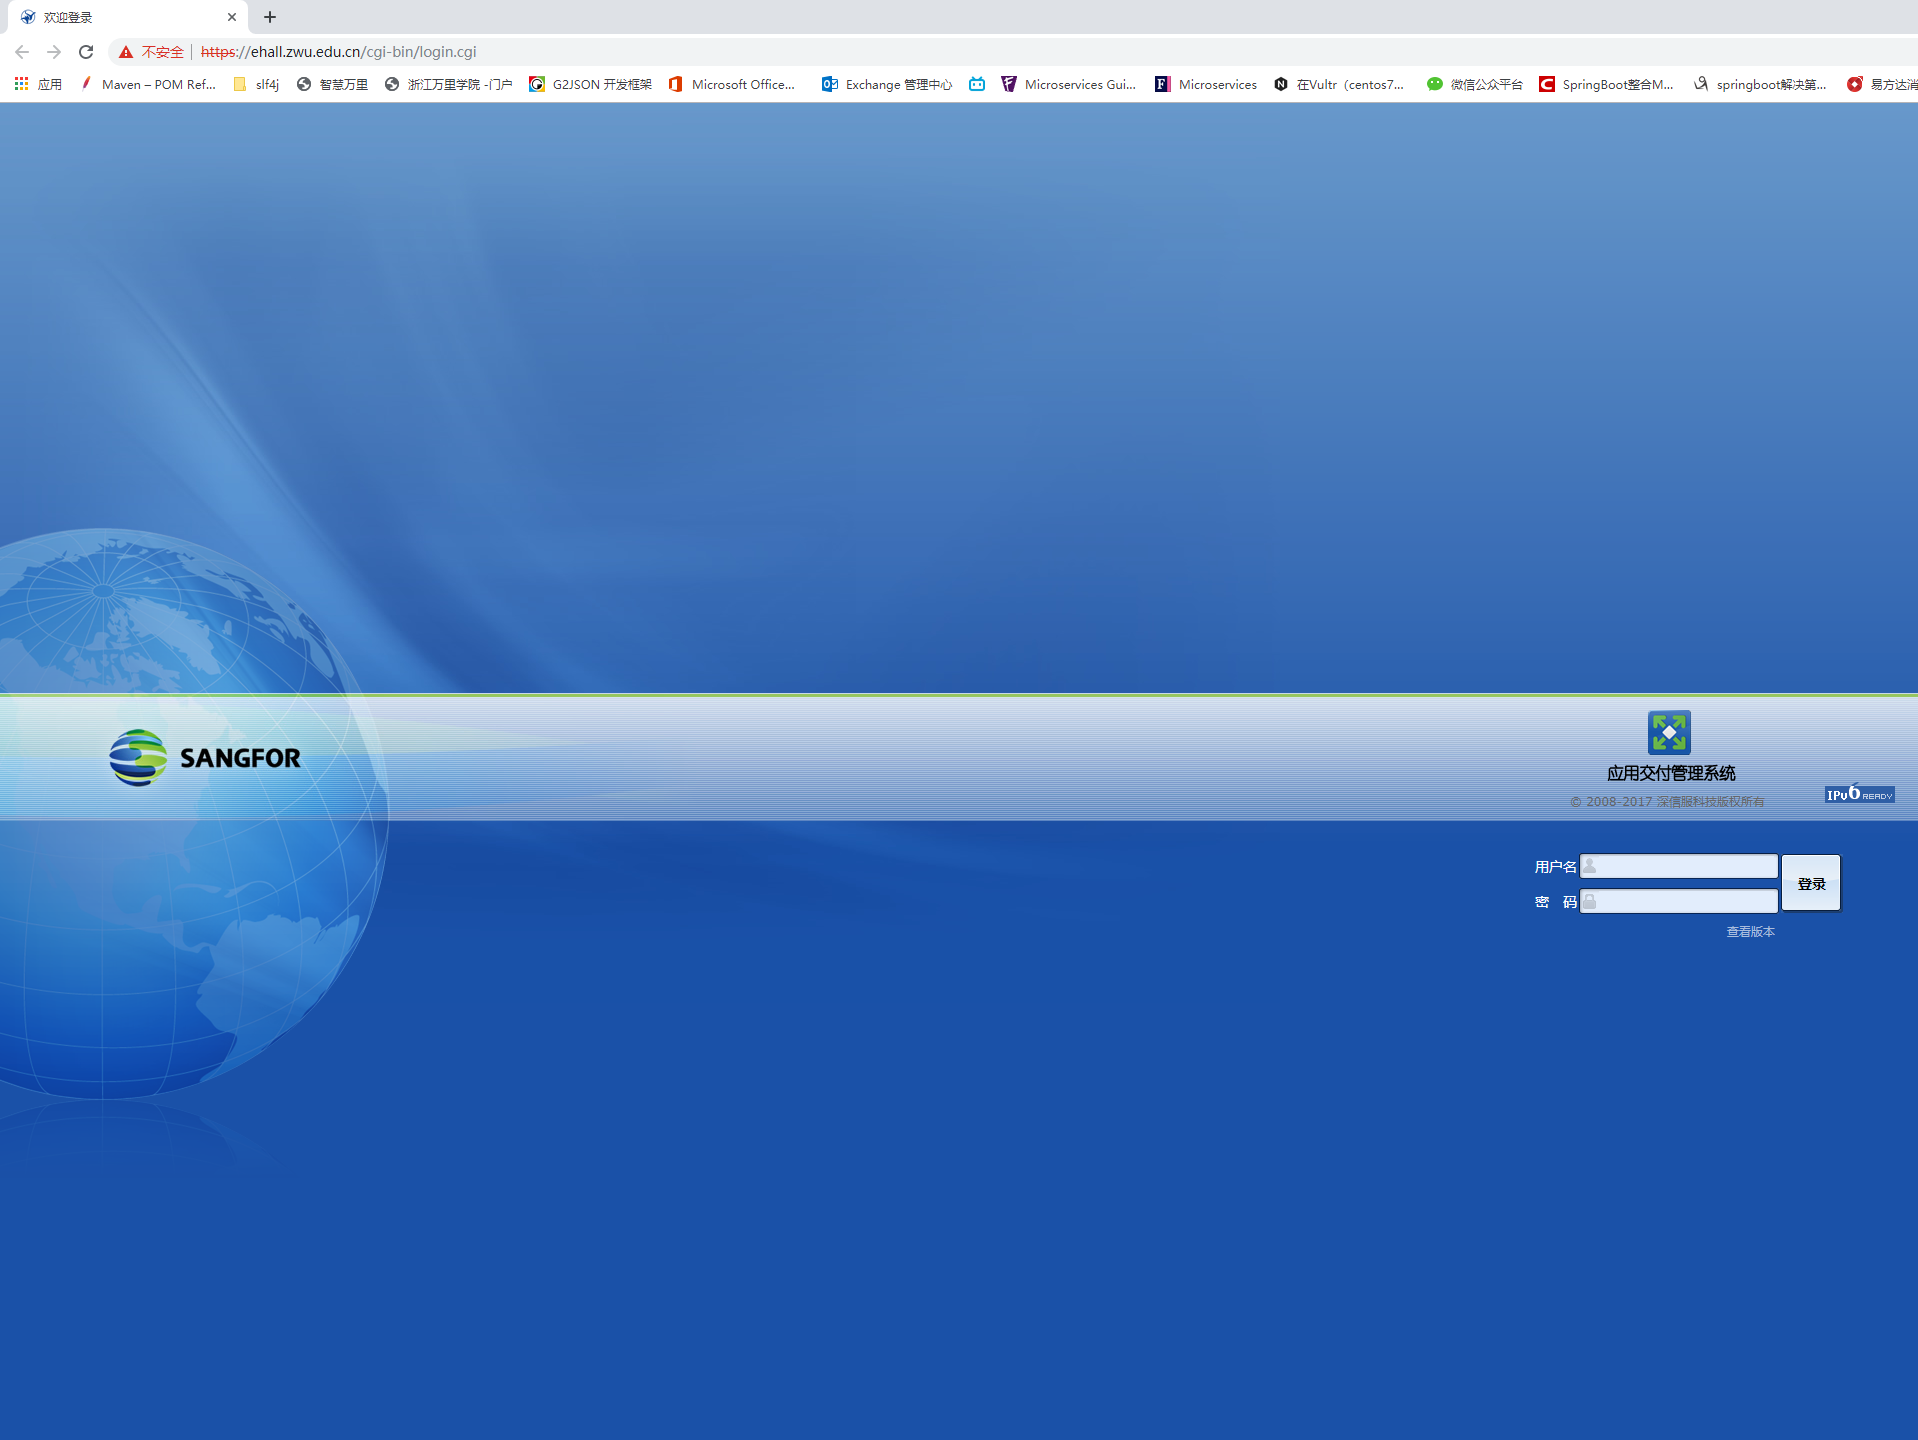The width and height of the screenshot is (1918, 1440).
Task: Open a new browser tab
Action: click(270, 17)
